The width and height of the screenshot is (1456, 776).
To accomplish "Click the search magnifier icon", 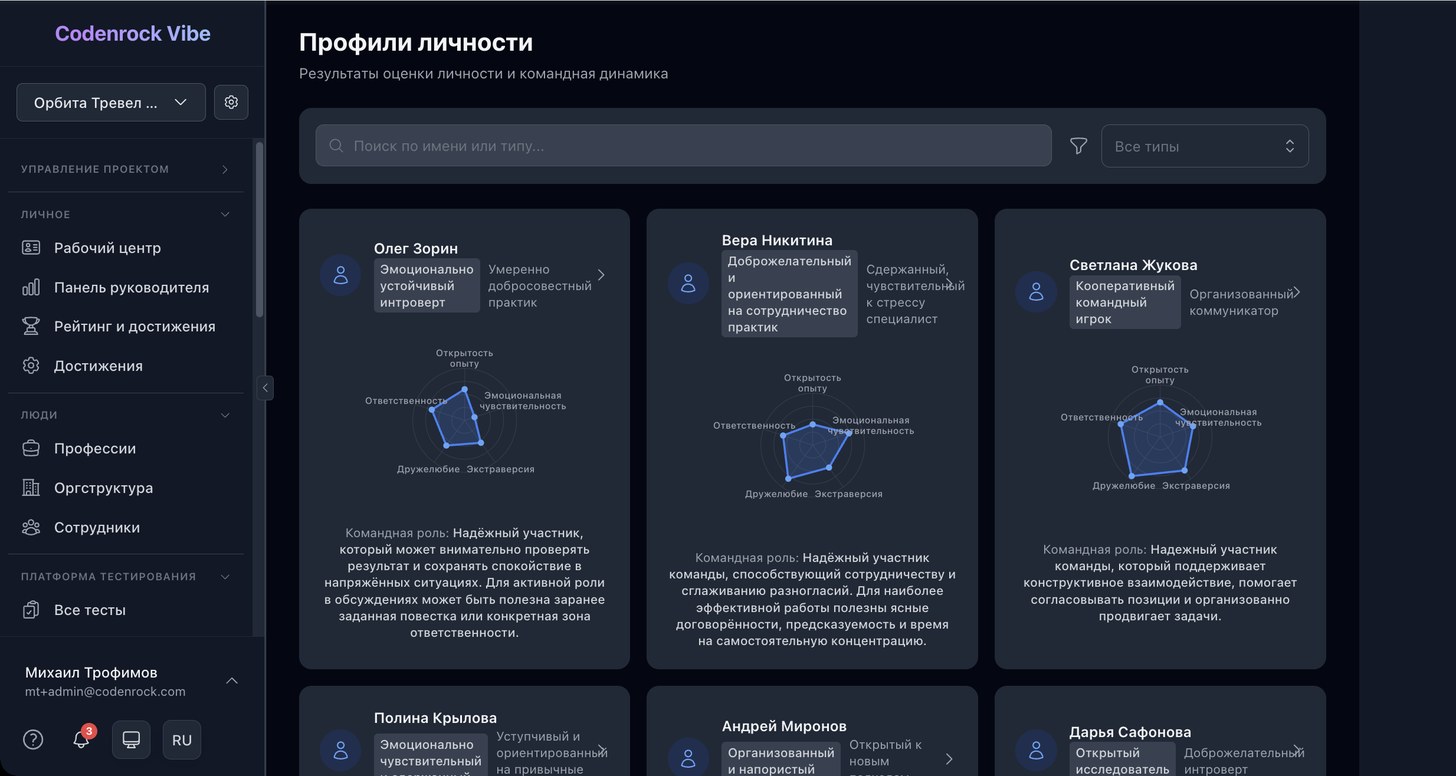I will (337, 146).
